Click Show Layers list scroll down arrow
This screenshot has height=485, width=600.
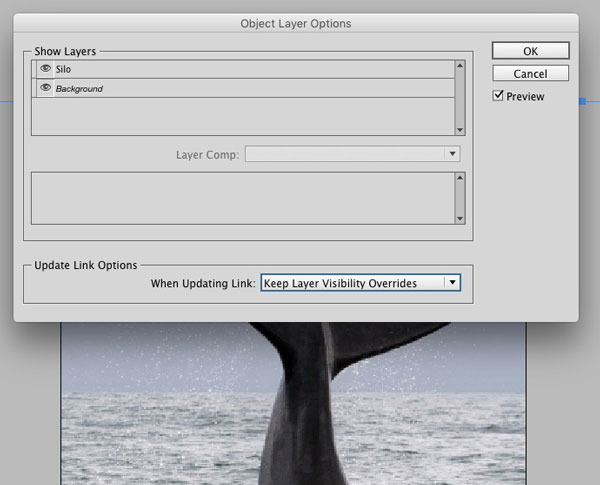460,130
